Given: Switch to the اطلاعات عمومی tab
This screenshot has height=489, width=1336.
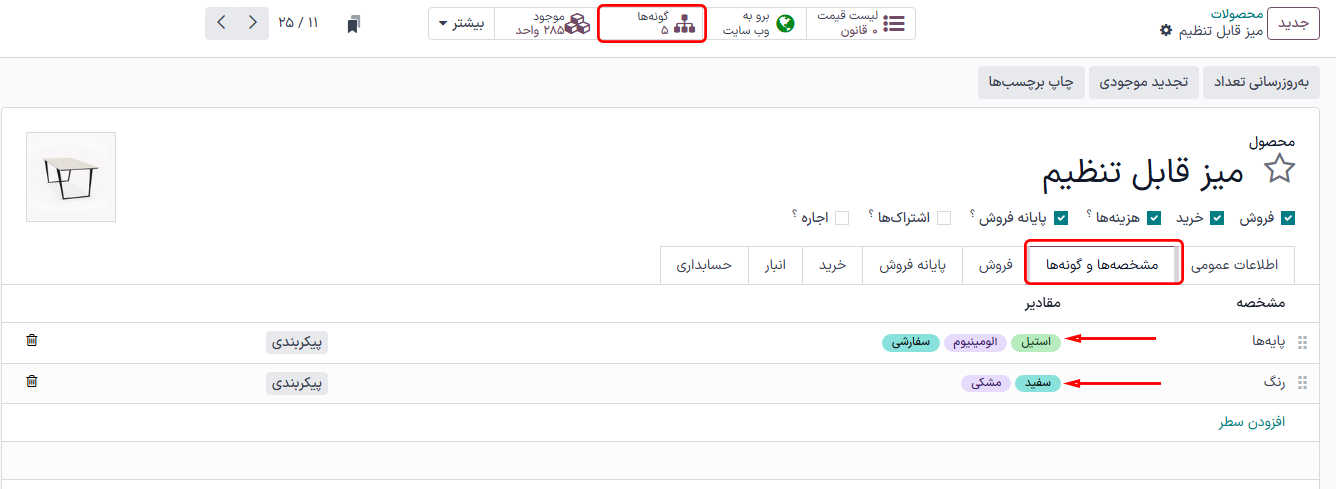Looking at the screenshot, I should point(1237,265).
